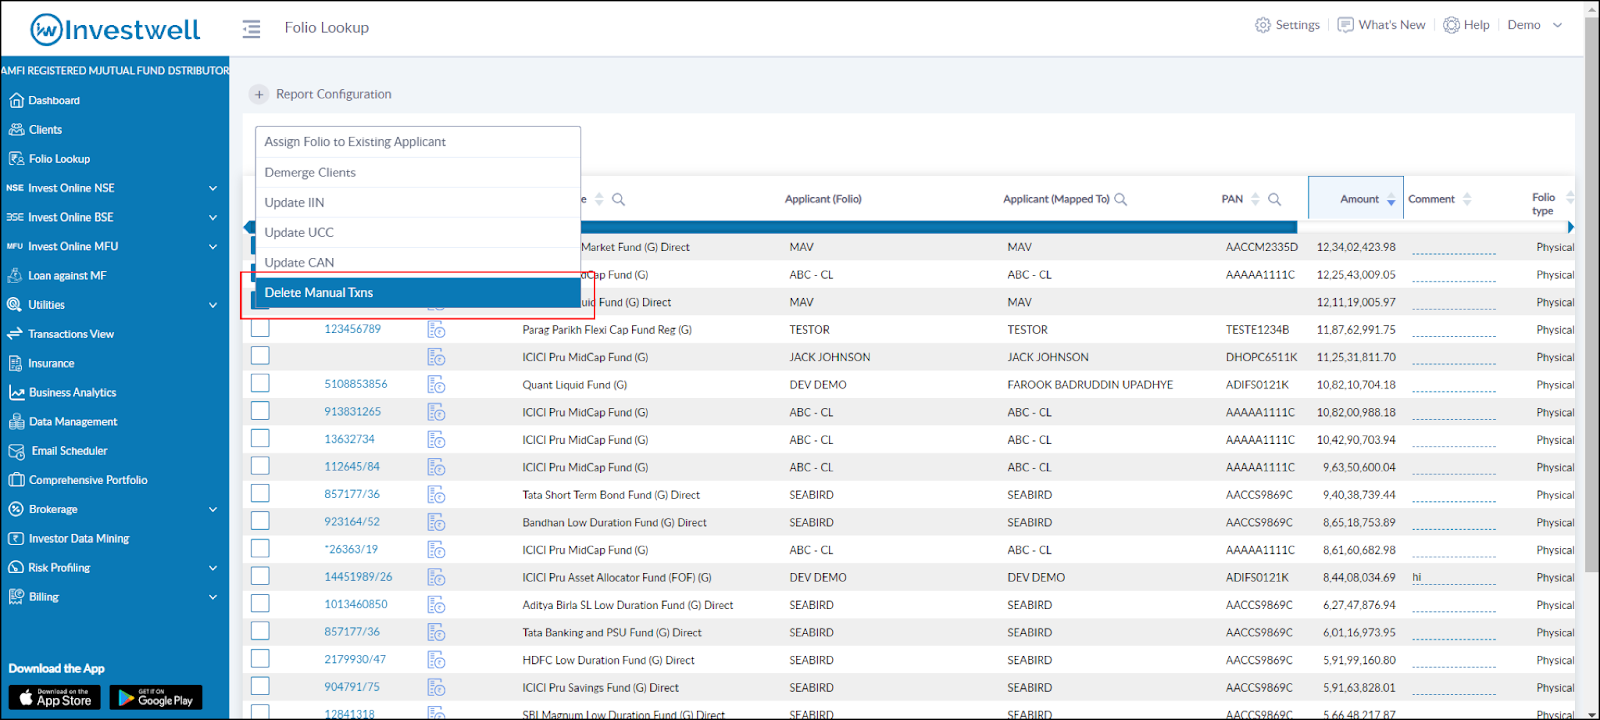This screenshot has height=720, width=1600.
Task: Click the plus icon beside Report Configuration
Action: pyautogui.click(x=259, y=94)
